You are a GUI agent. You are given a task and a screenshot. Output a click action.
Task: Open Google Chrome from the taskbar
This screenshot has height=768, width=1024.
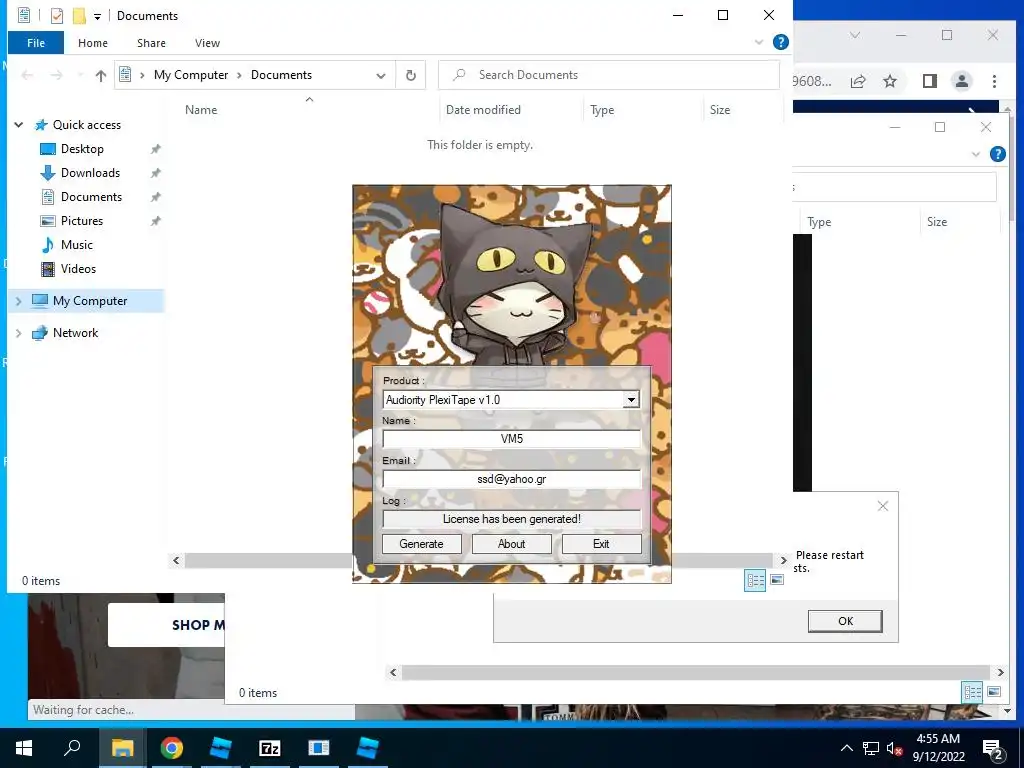(x=171, y=748)
